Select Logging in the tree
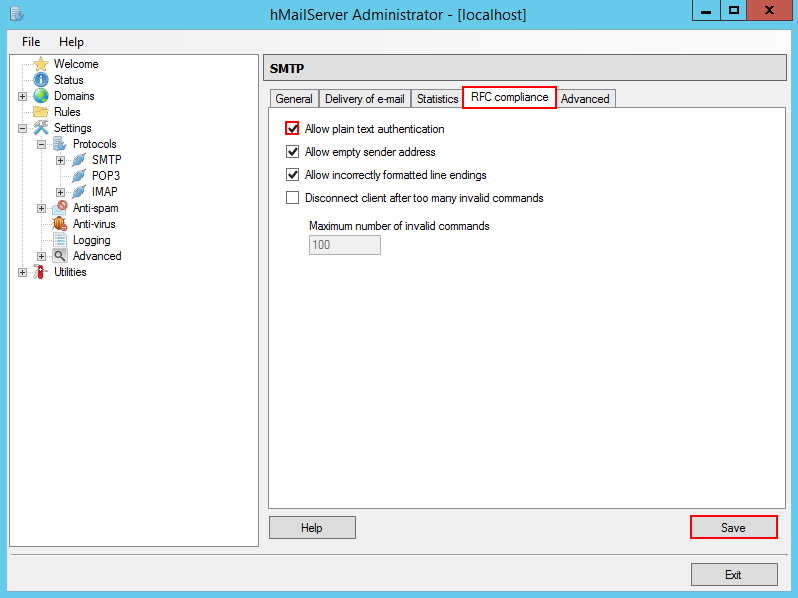This screenshot has width=798, height=598. [92, 240]
